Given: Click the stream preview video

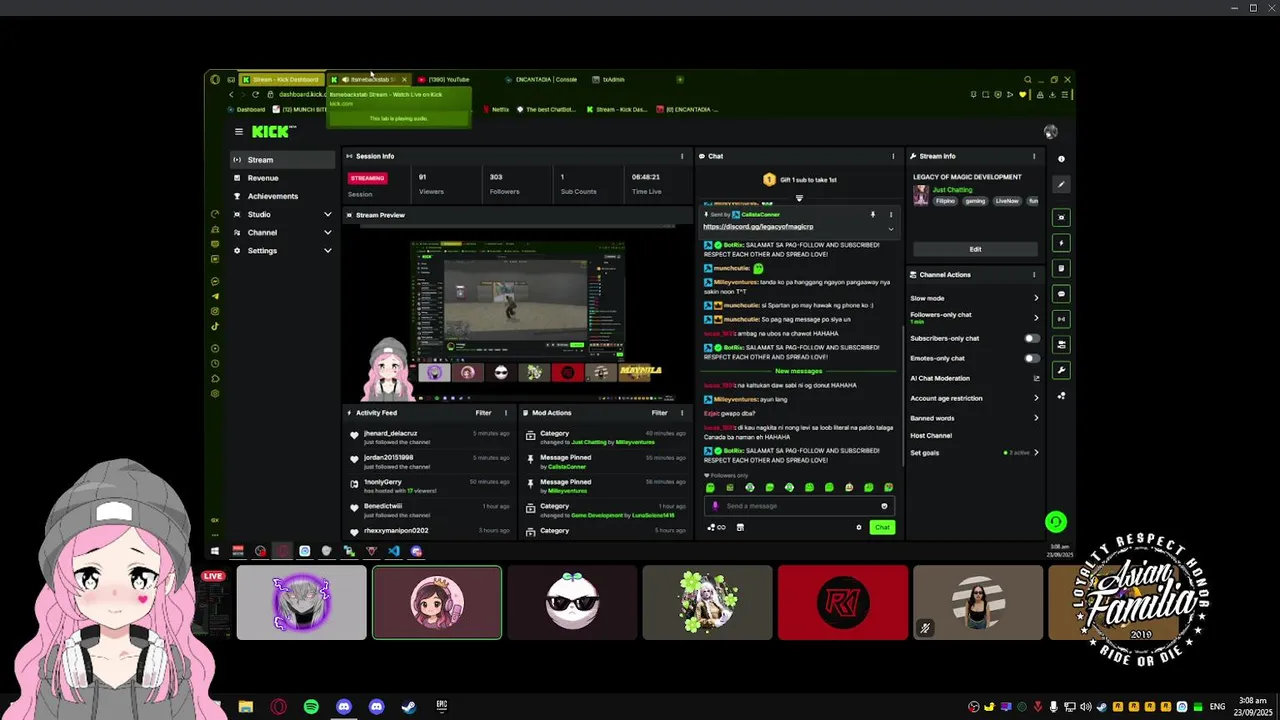Looking at the screenshot, I should coord(518,314).
